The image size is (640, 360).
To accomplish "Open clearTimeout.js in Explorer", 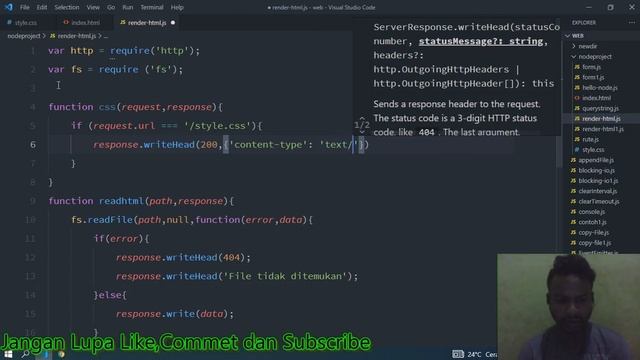I will [599, 201].
